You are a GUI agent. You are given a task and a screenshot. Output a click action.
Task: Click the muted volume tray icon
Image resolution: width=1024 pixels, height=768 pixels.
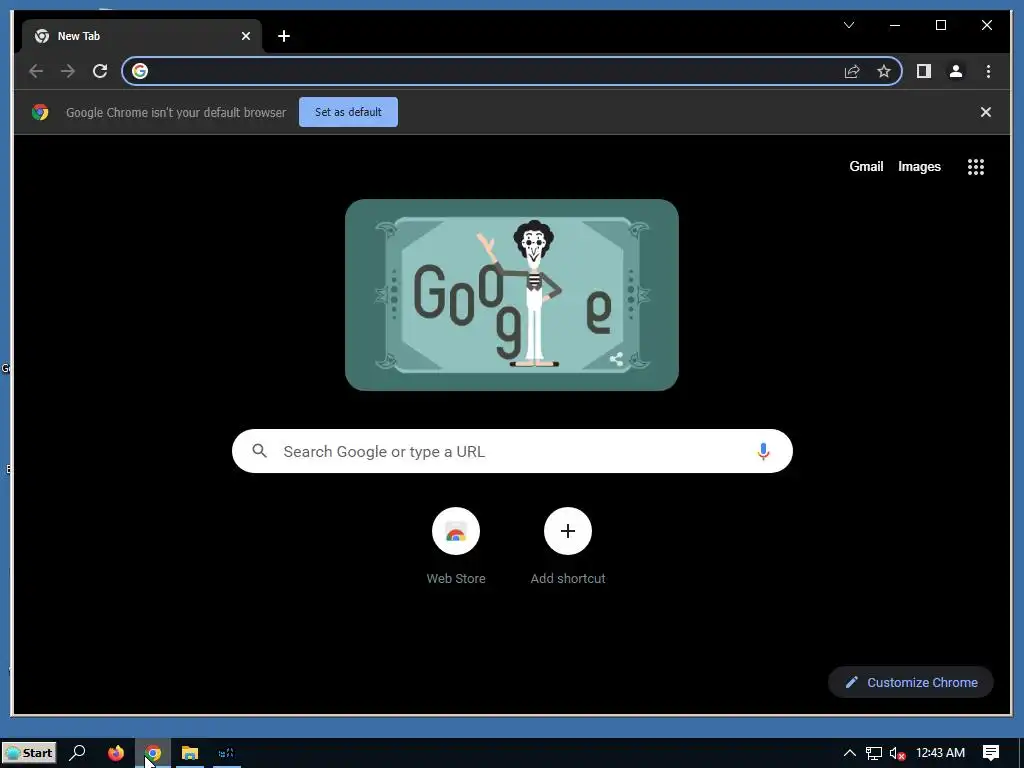(898, 753)
